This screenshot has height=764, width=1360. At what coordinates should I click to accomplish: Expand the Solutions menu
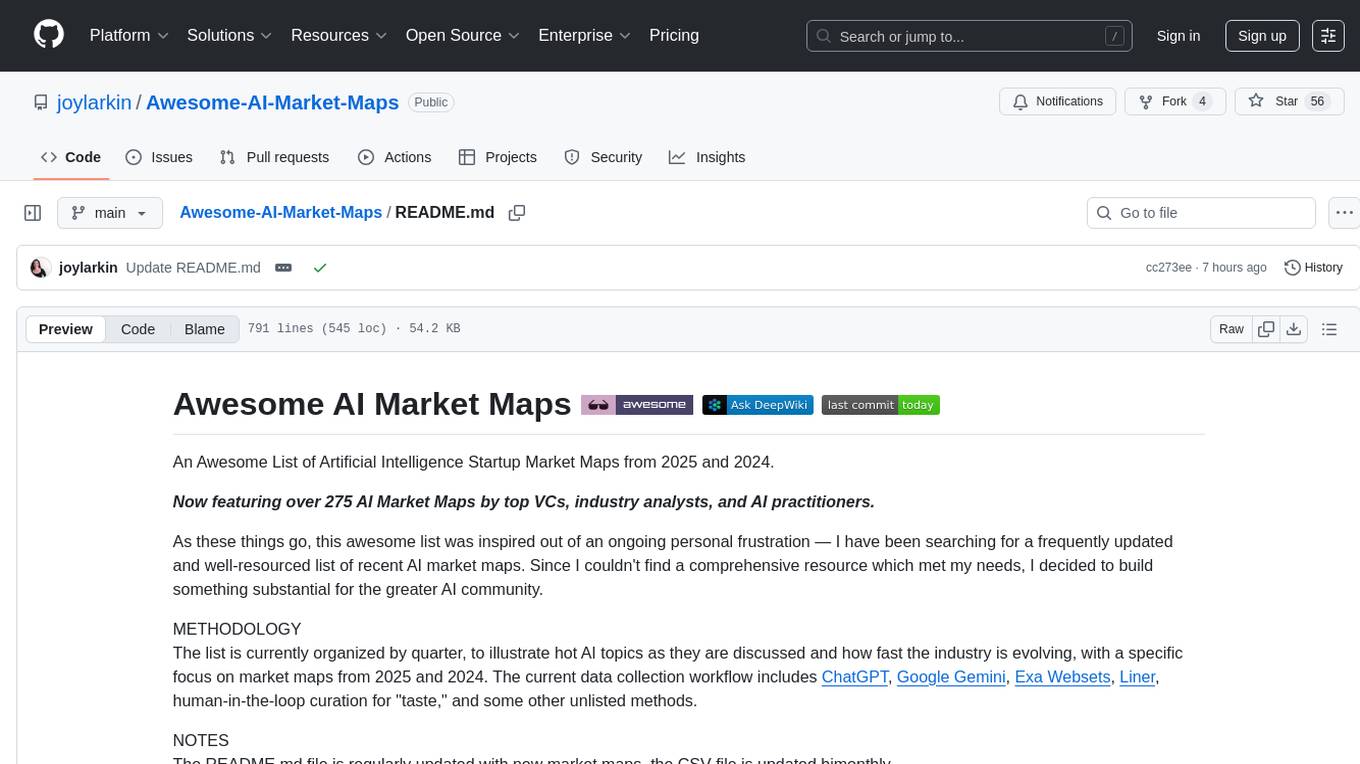[230, 35]
